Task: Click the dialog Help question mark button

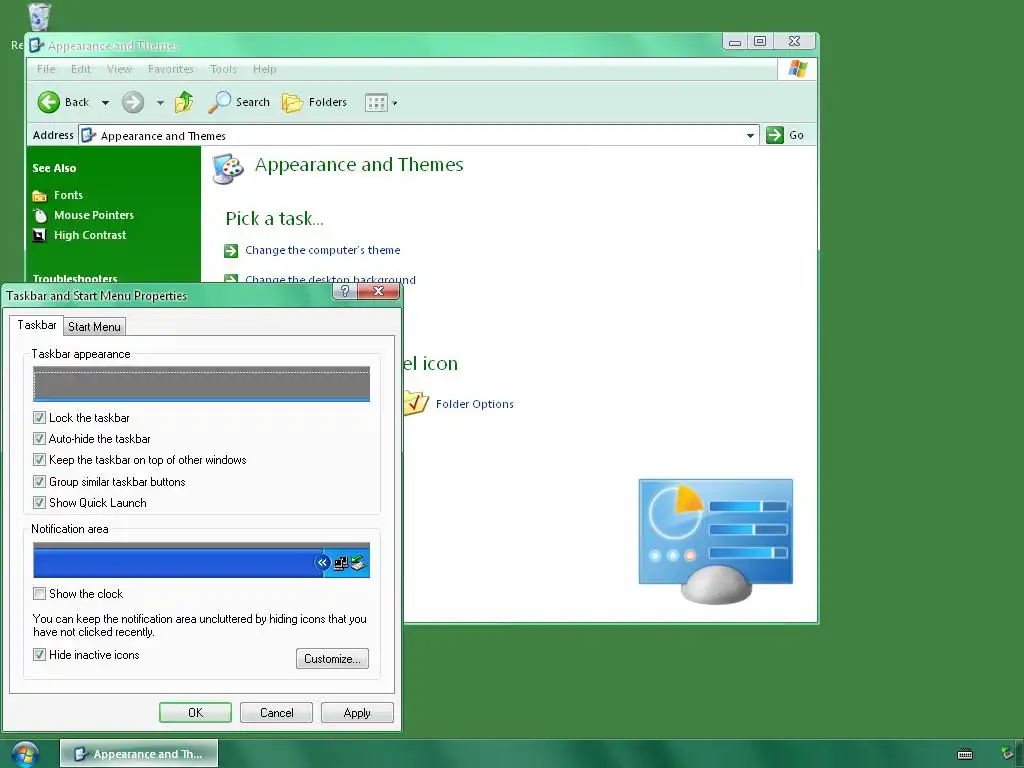Action: pyautogui.click(x=345, y=291)
